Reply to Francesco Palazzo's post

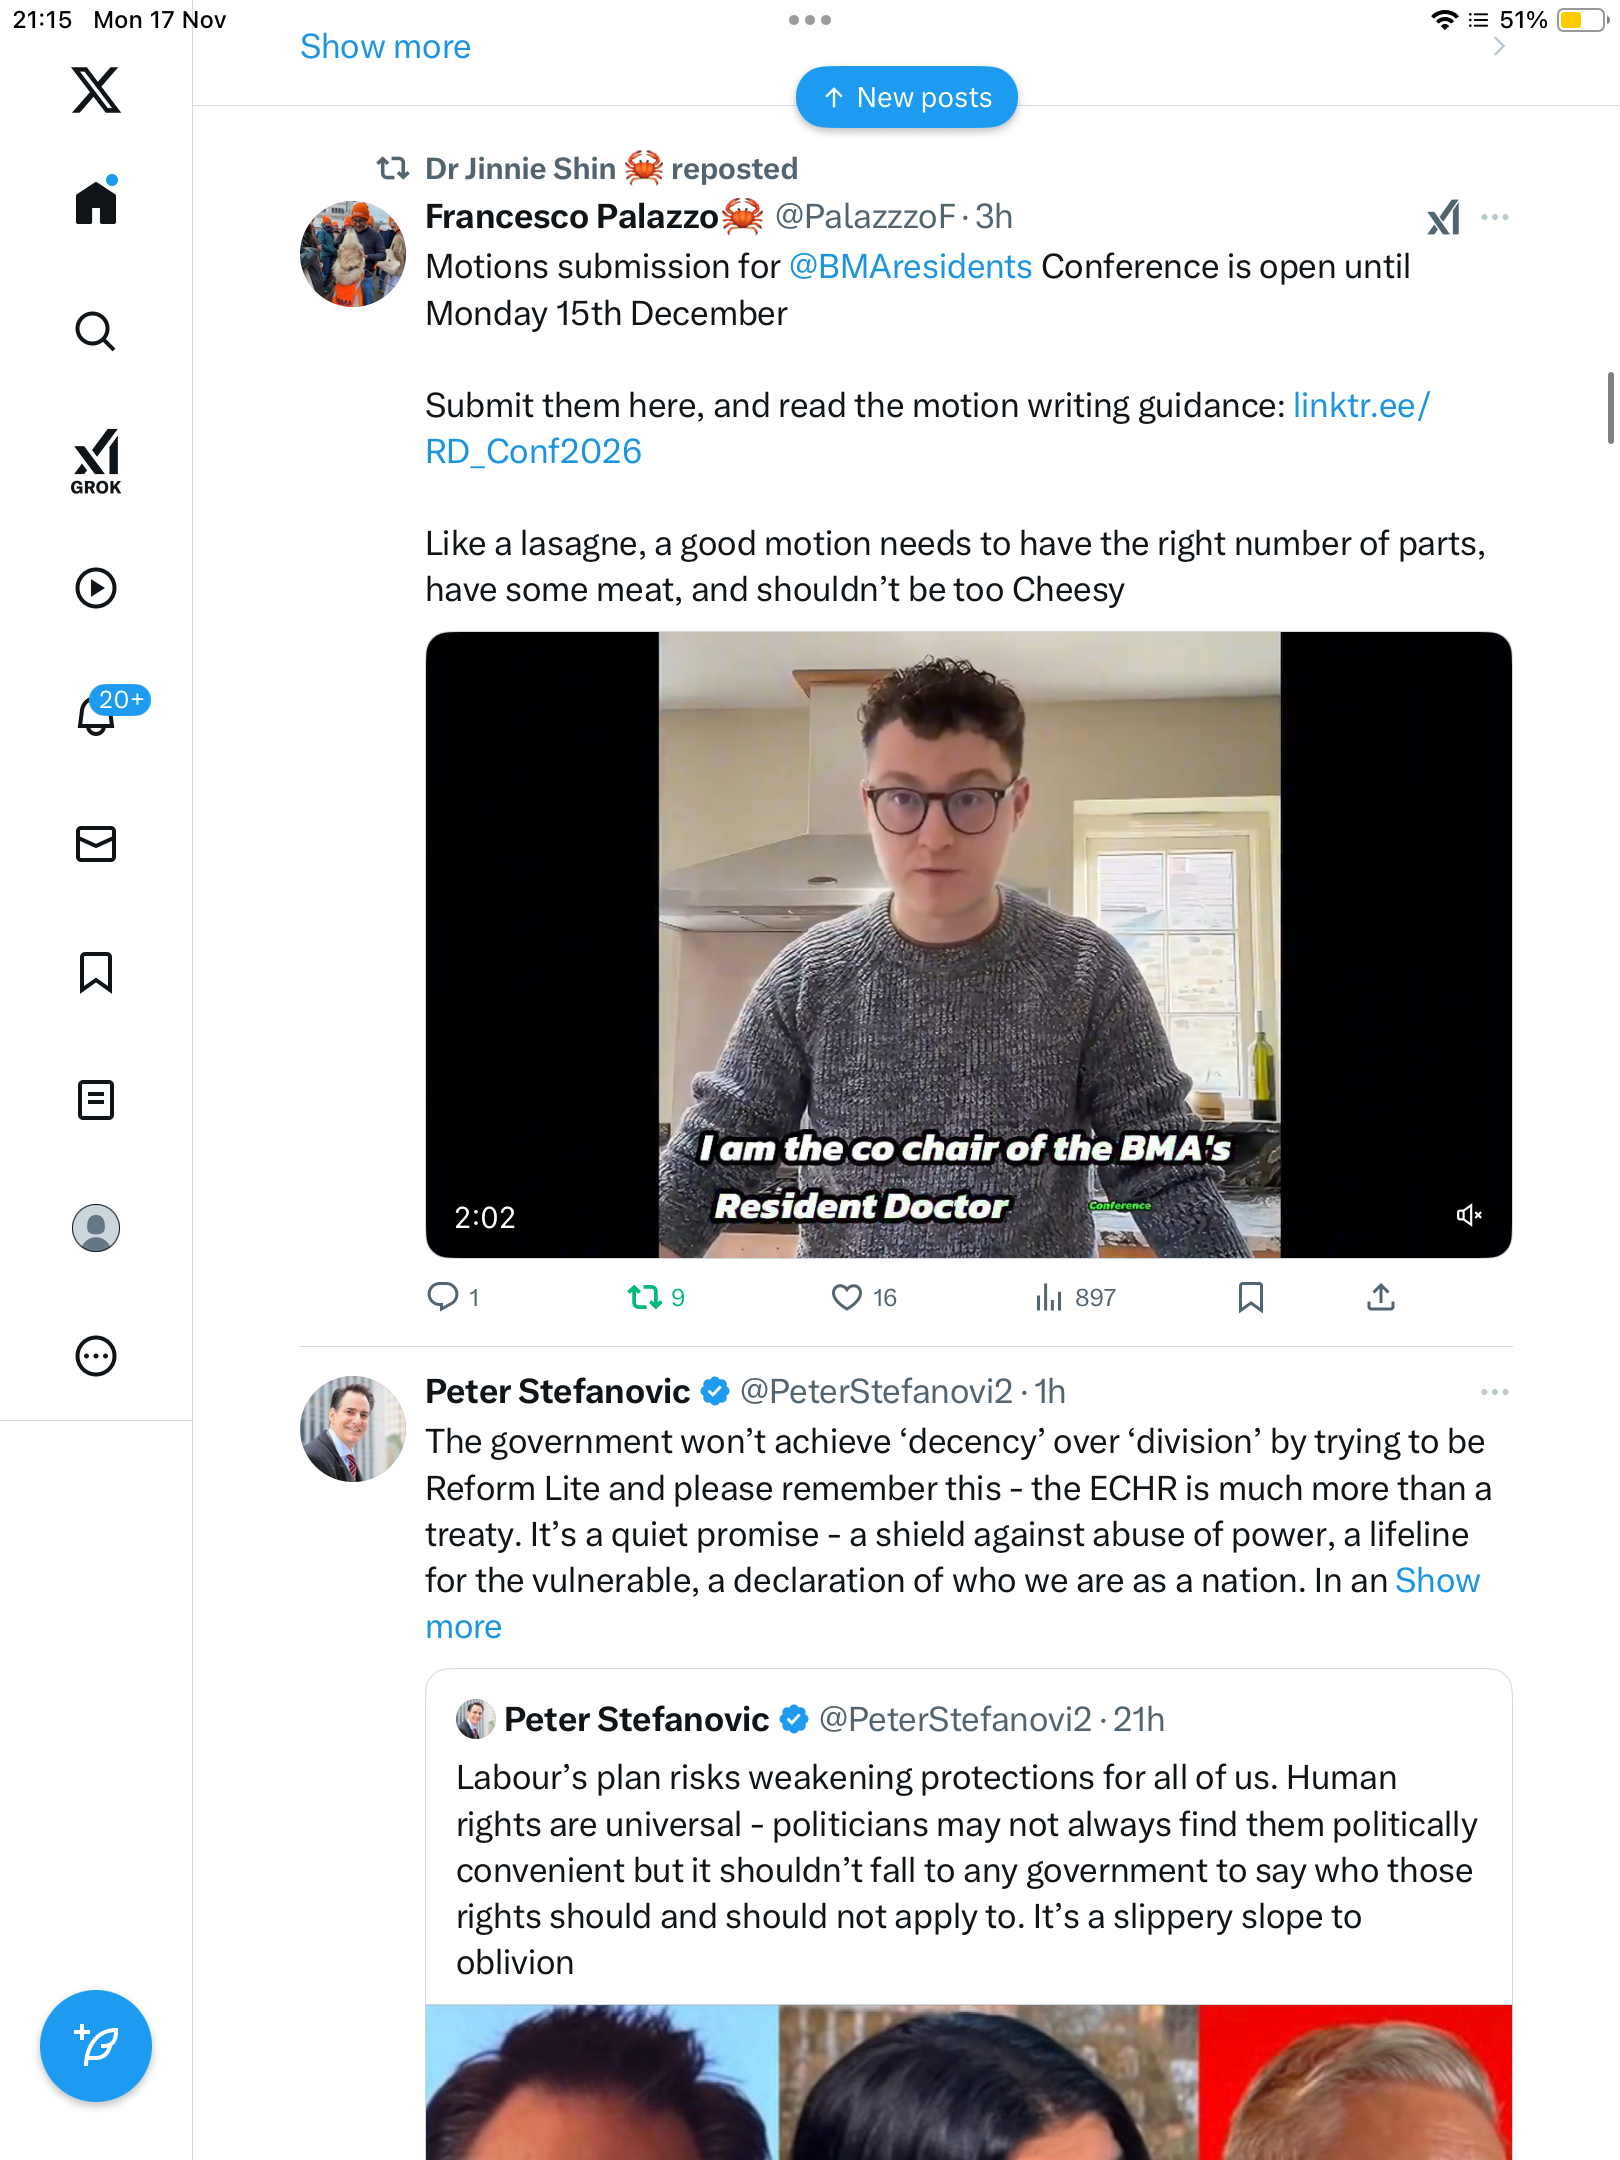pyautogui.click(x=442, y=1297)
